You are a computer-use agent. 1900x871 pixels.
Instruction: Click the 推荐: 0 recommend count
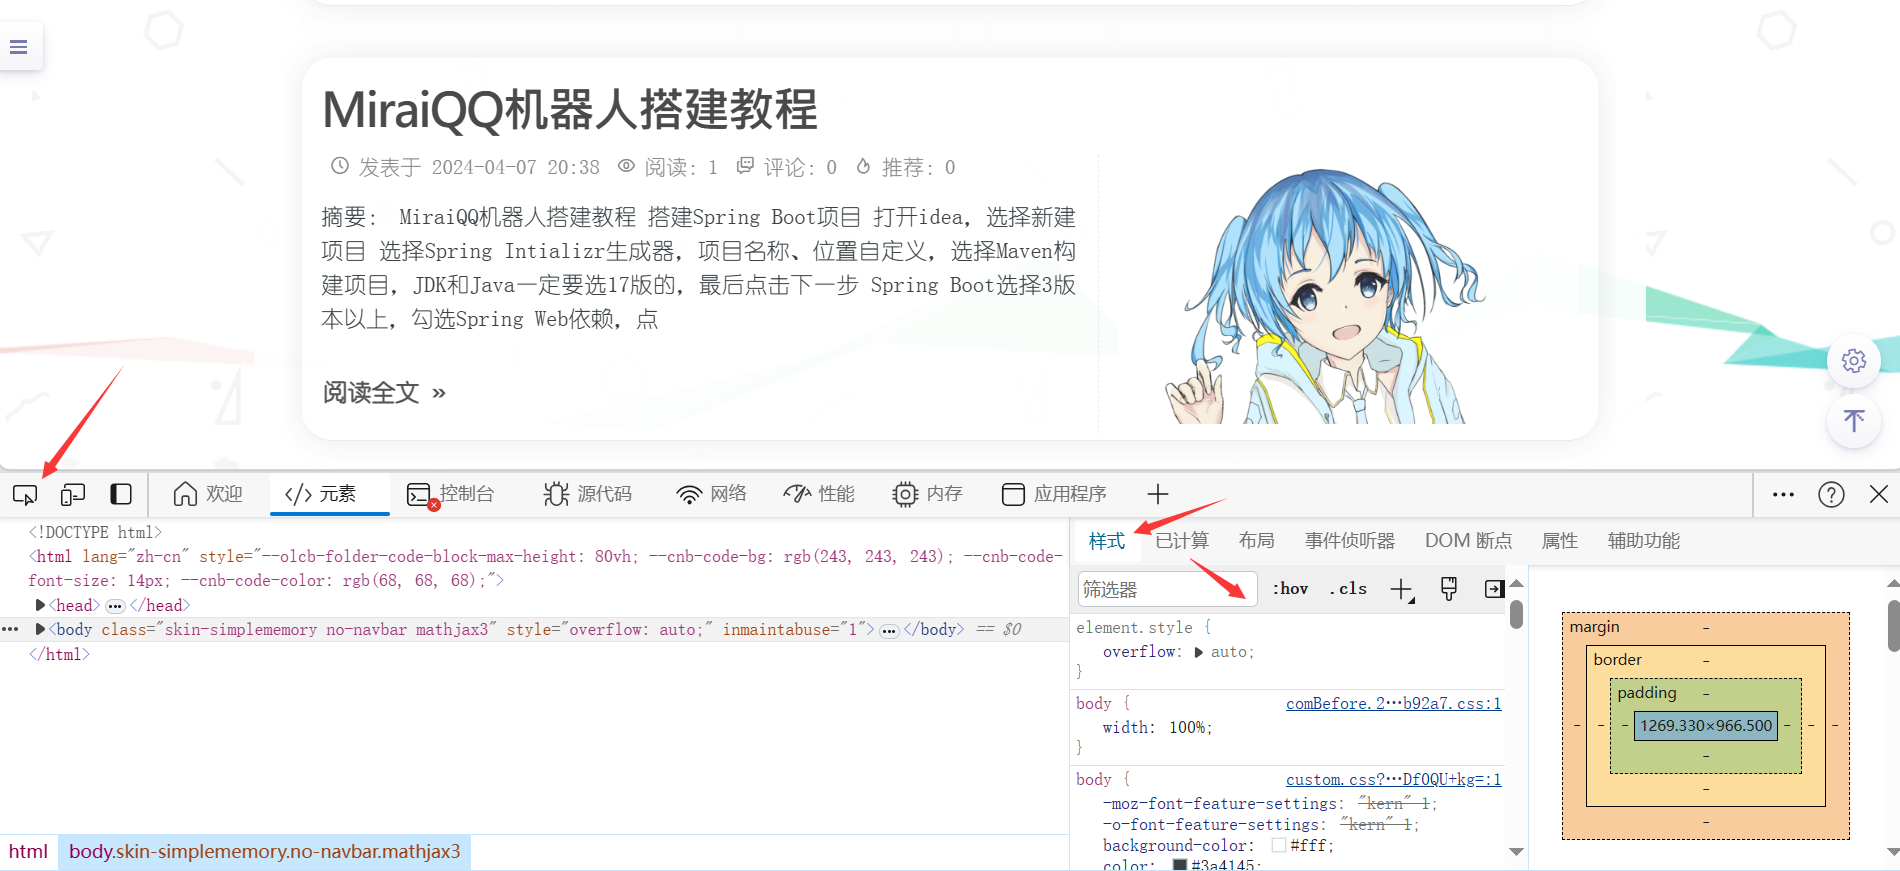tap(906, 167)
